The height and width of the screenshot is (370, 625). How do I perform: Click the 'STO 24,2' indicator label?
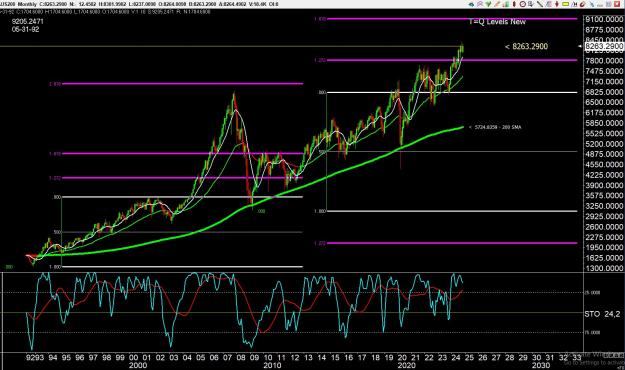coord(602,314)
